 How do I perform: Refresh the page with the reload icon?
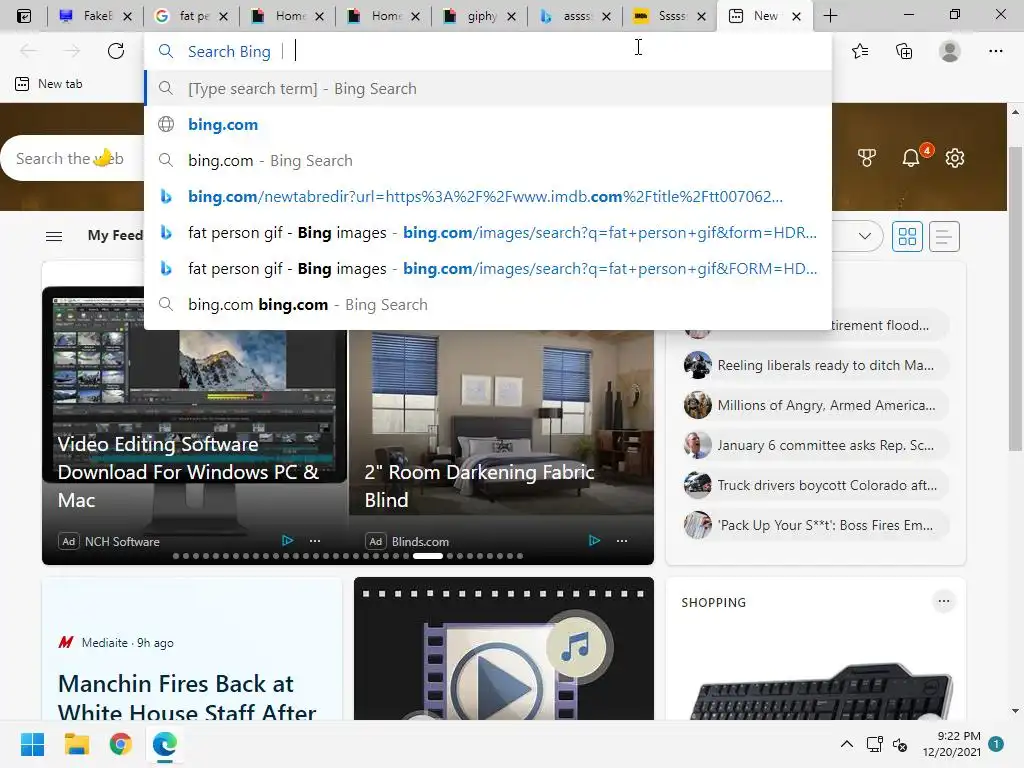pos(116,51)
